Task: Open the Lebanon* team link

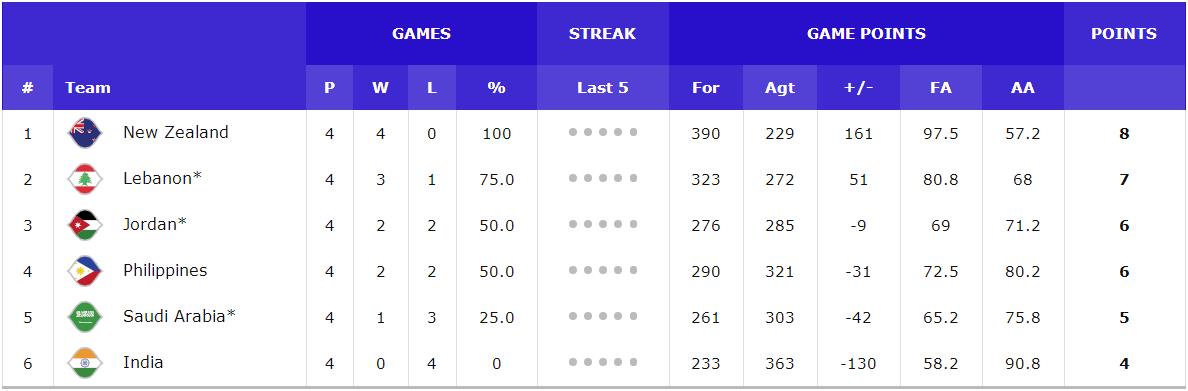Action: [x=163, y=179]
